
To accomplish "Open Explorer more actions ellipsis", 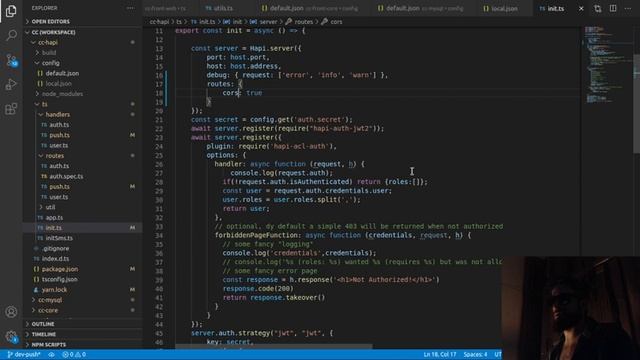I will [x=130, y=8].
